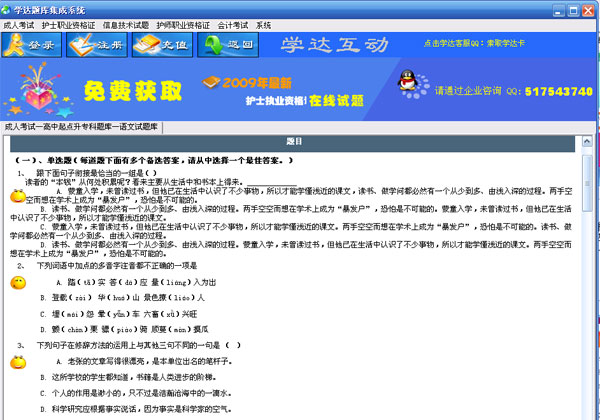Screen dimensions: 600x420
Task: Click question 3 stem 下列句子在修辞方法的运用上
Action: [x=139, y=345]
